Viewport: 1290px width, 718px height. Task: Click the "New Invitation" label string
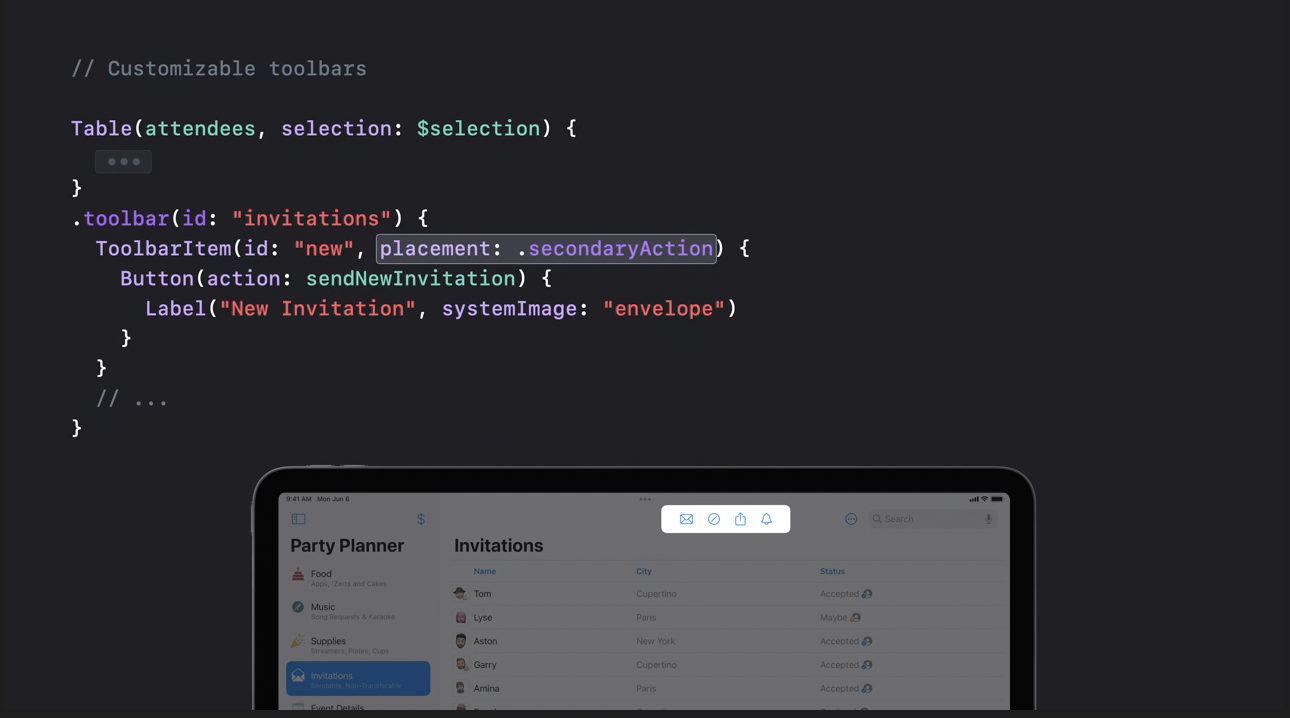tap(317, 309)
